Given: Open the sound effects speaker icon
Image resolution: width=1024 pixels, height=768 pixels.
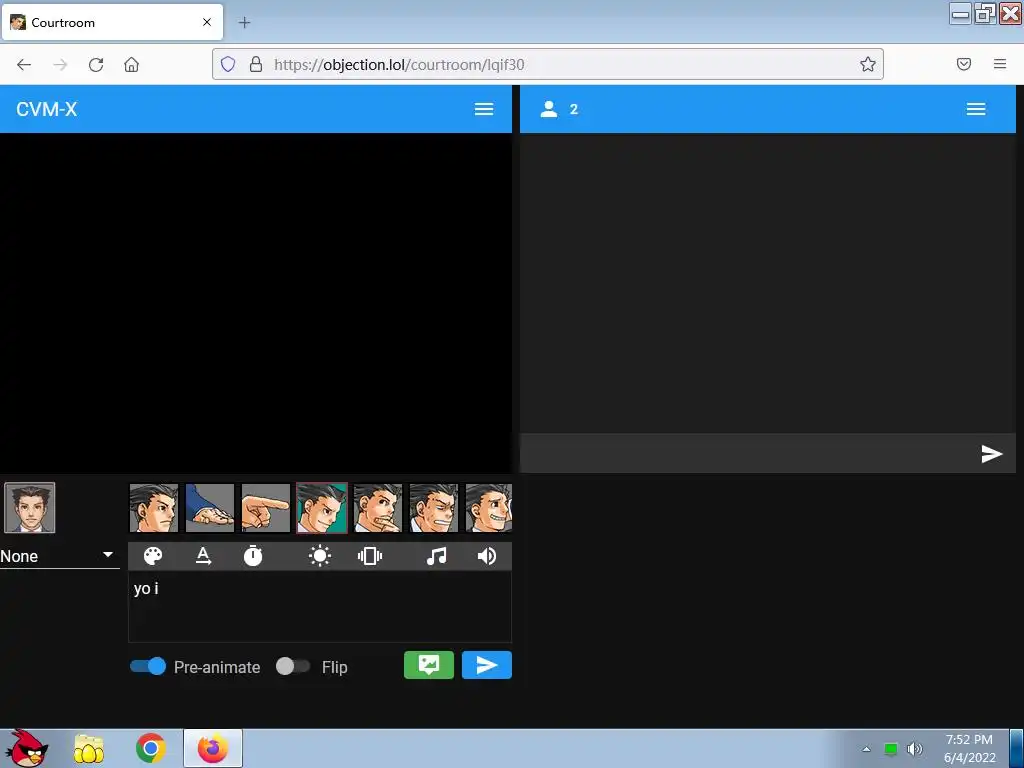Looking at the screenshot, I should [x=487, y=556].
